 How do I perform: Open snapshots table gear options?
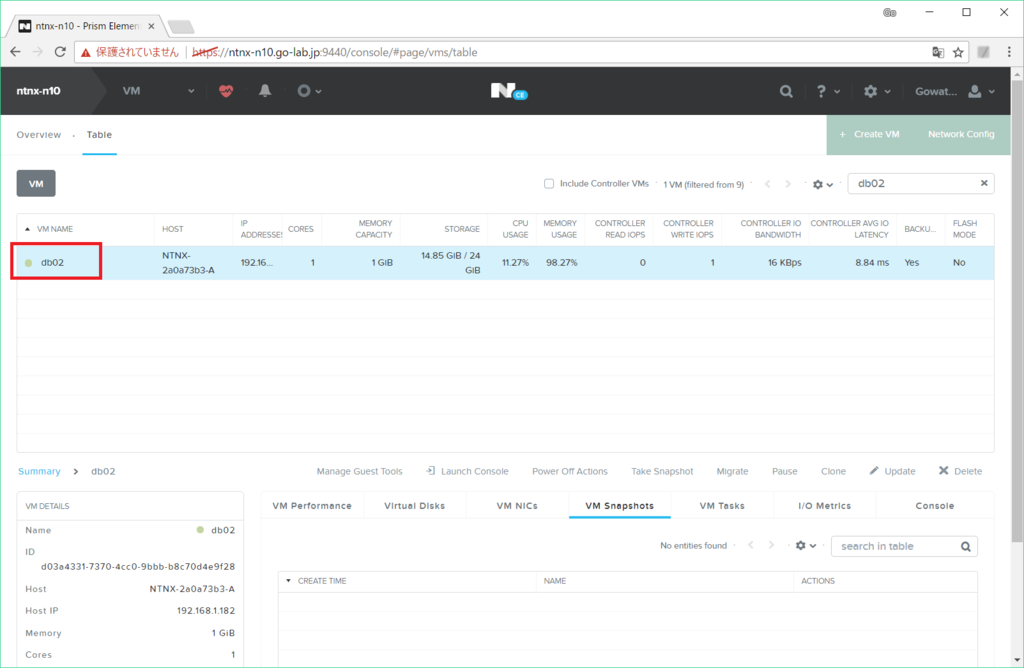pos(805,545)
